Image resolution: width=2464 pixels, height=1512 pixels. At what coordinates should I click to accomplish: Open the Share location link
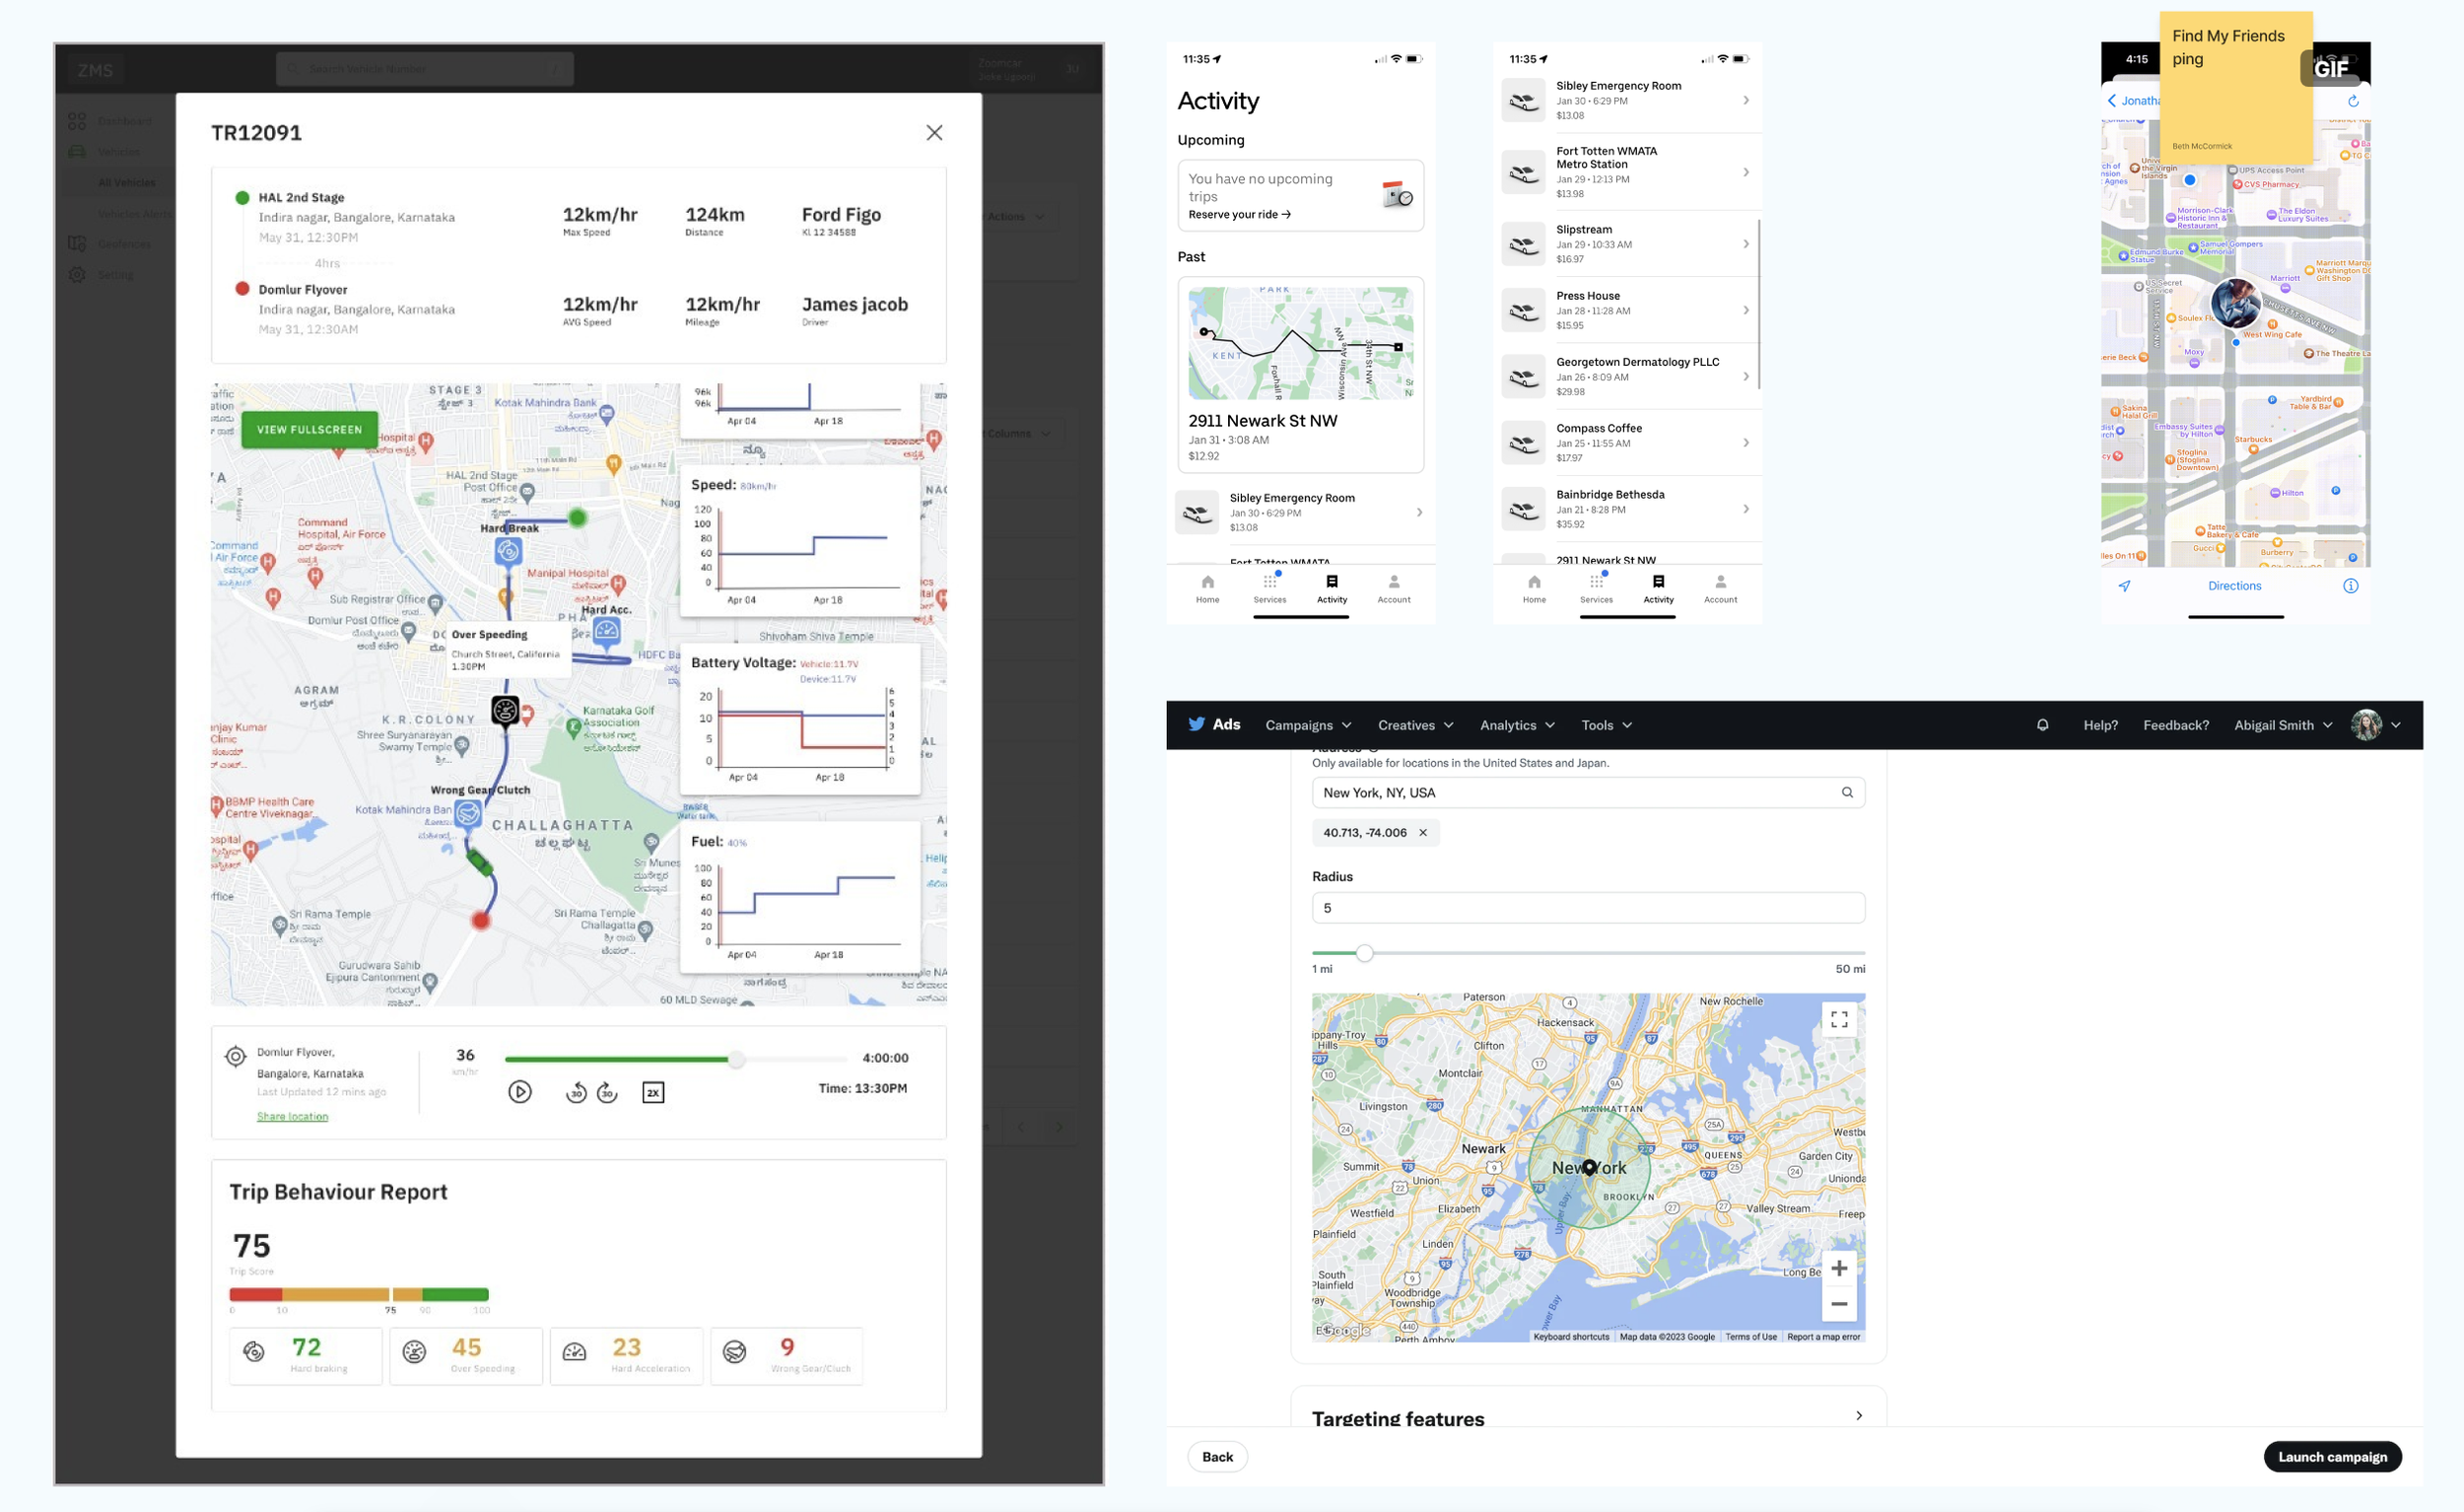point(292,1116)
